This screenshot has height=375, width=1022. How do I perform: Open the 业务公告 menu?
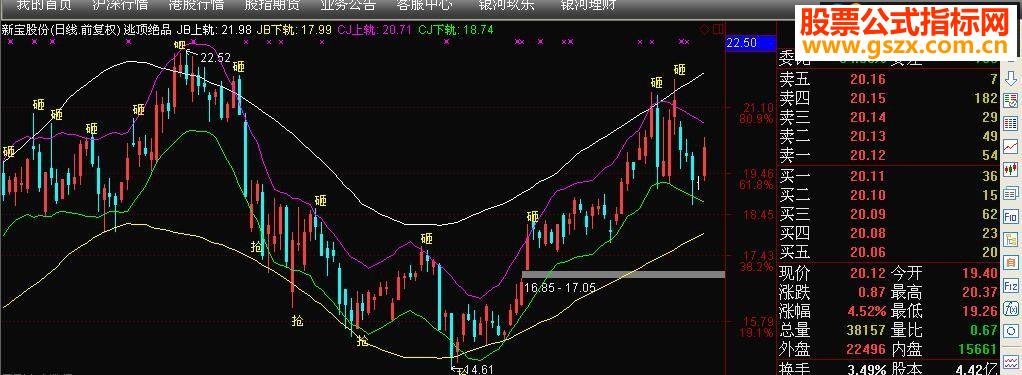[x=348, y=5]
